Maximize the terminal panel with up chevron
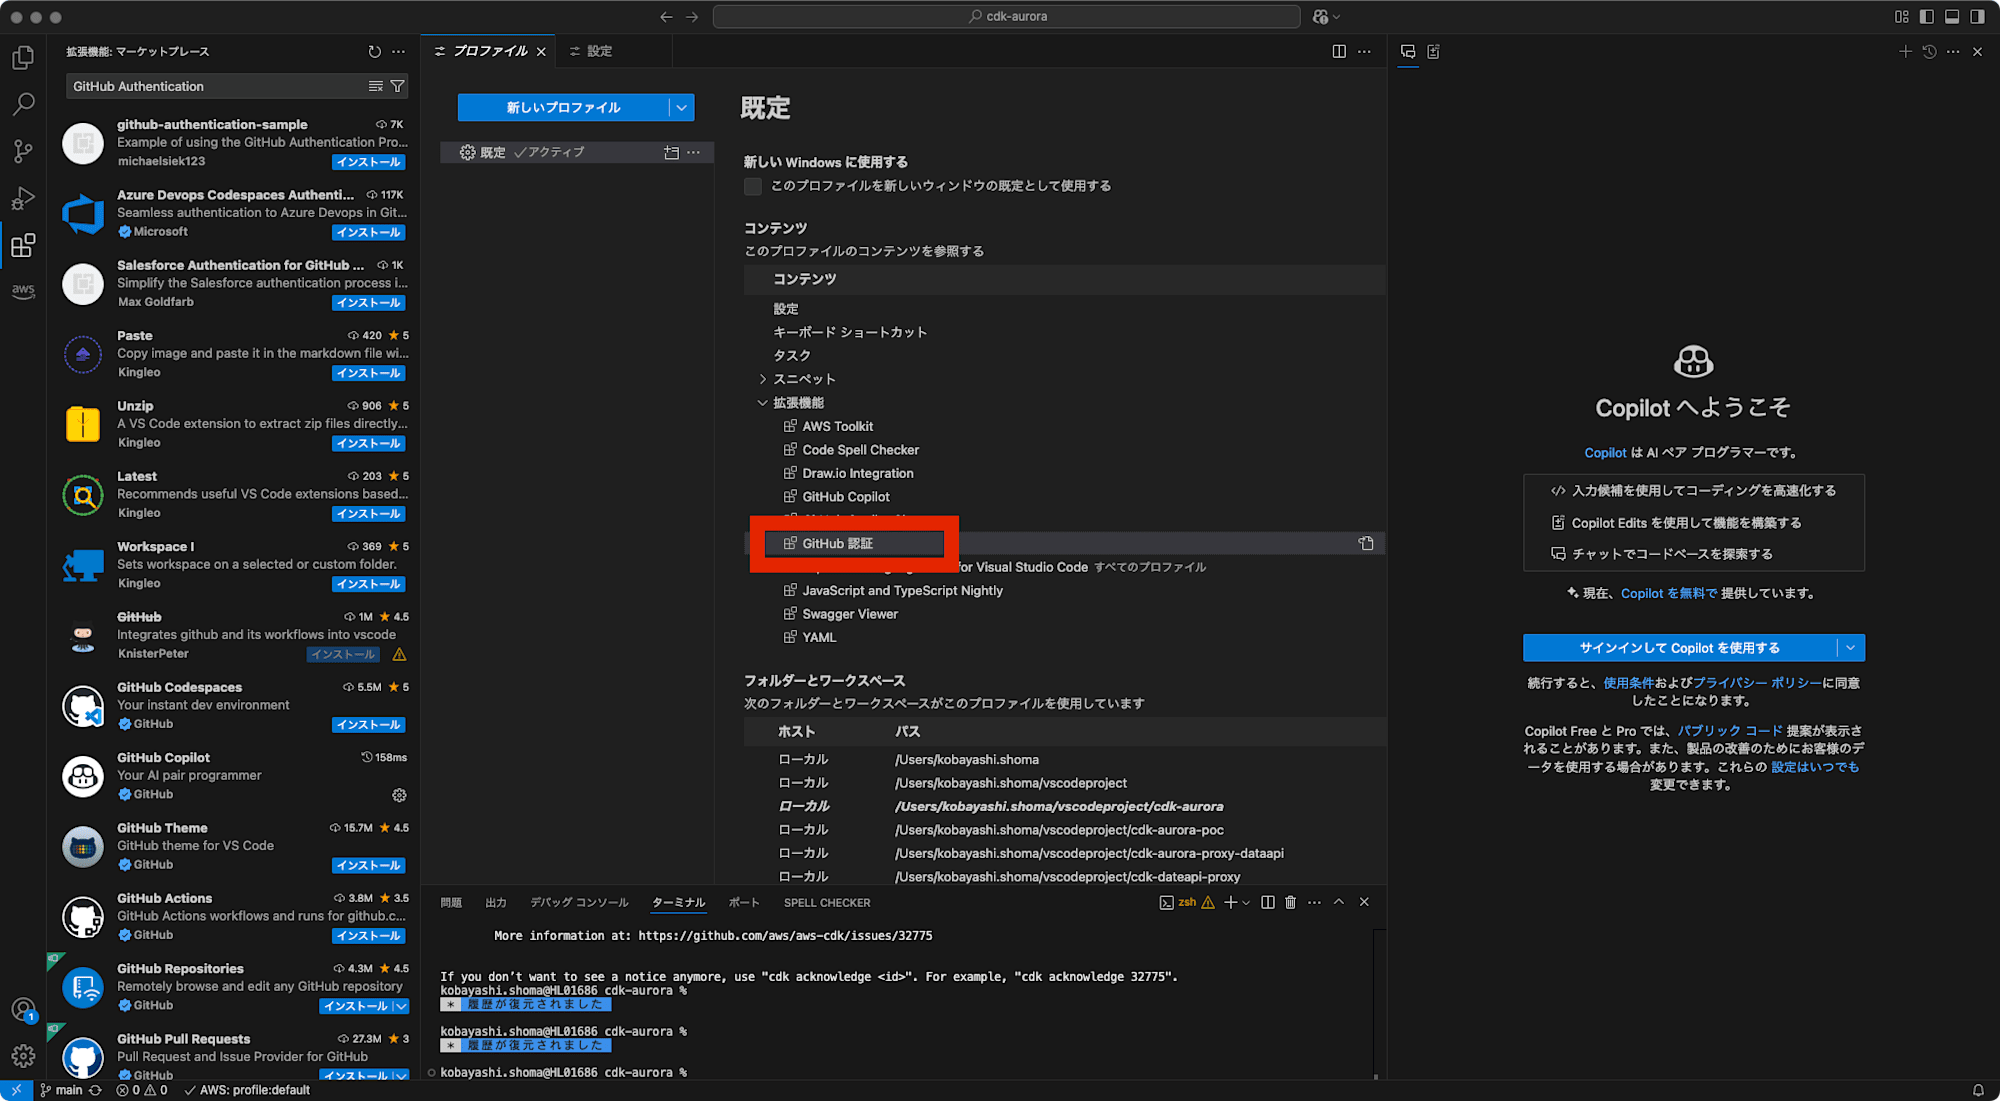Image resolution: width=2000 pixels, height=1101 pixels. [1339, 903]
